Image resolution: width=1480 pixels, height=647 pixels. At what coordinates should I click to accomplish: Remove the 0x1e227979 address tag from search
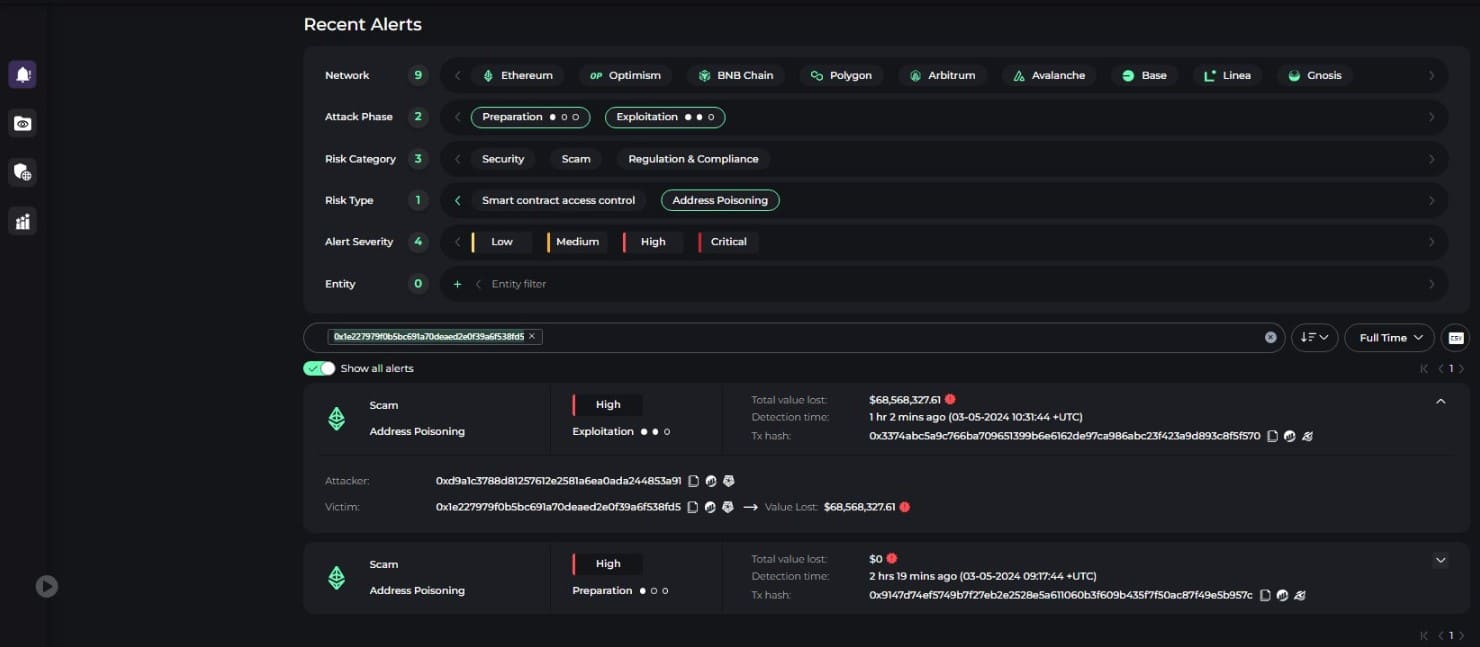pyautogui.click(x=532, y=337)
